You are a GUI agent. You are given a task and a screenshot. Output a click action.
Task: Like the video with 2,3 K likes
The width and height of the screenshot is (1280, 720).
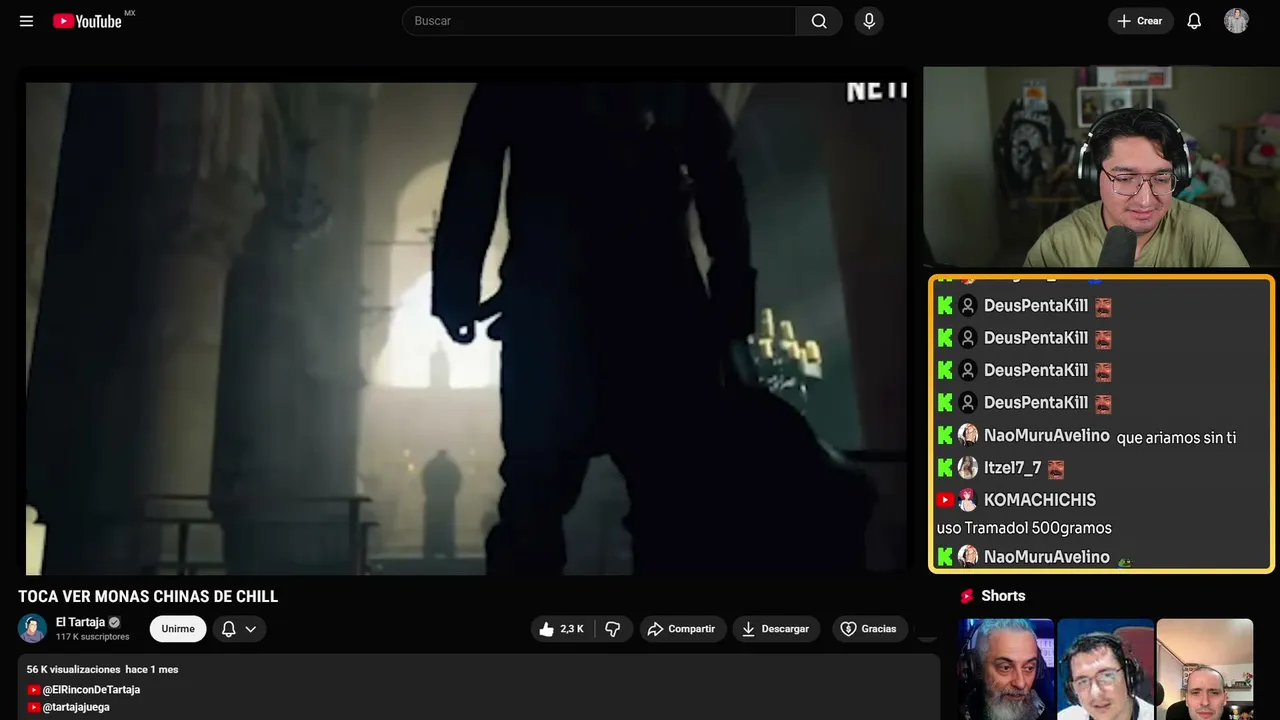tap(562, 629)
